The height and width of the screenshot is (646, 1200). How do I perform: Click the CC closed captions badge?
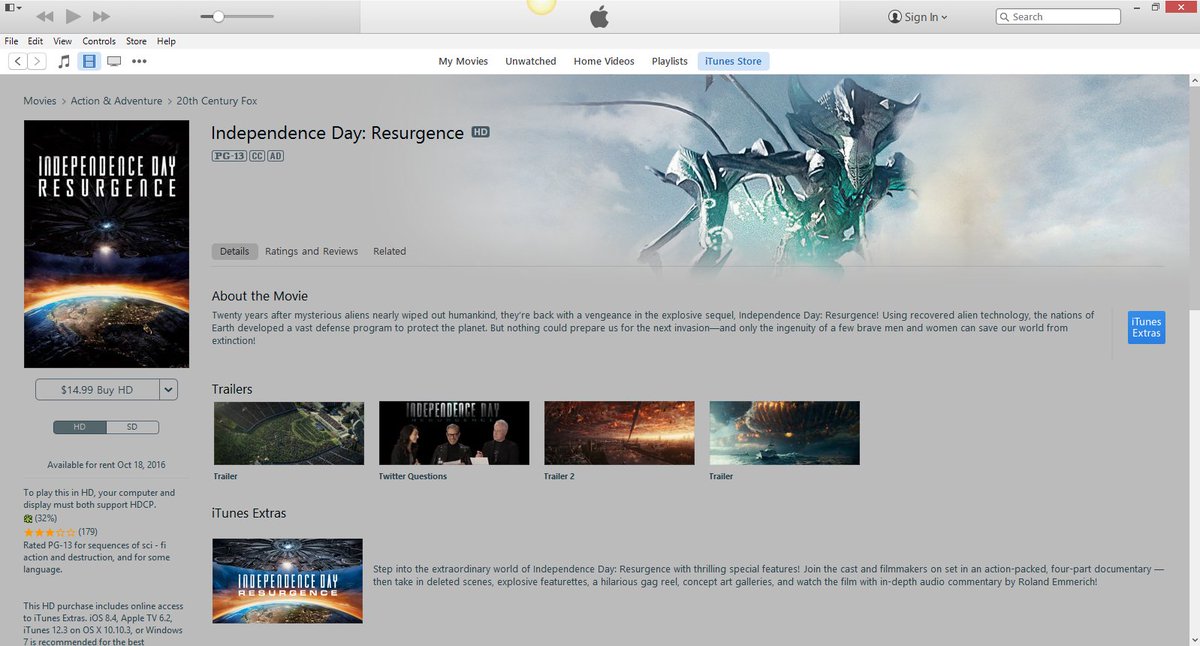point(256,156)
